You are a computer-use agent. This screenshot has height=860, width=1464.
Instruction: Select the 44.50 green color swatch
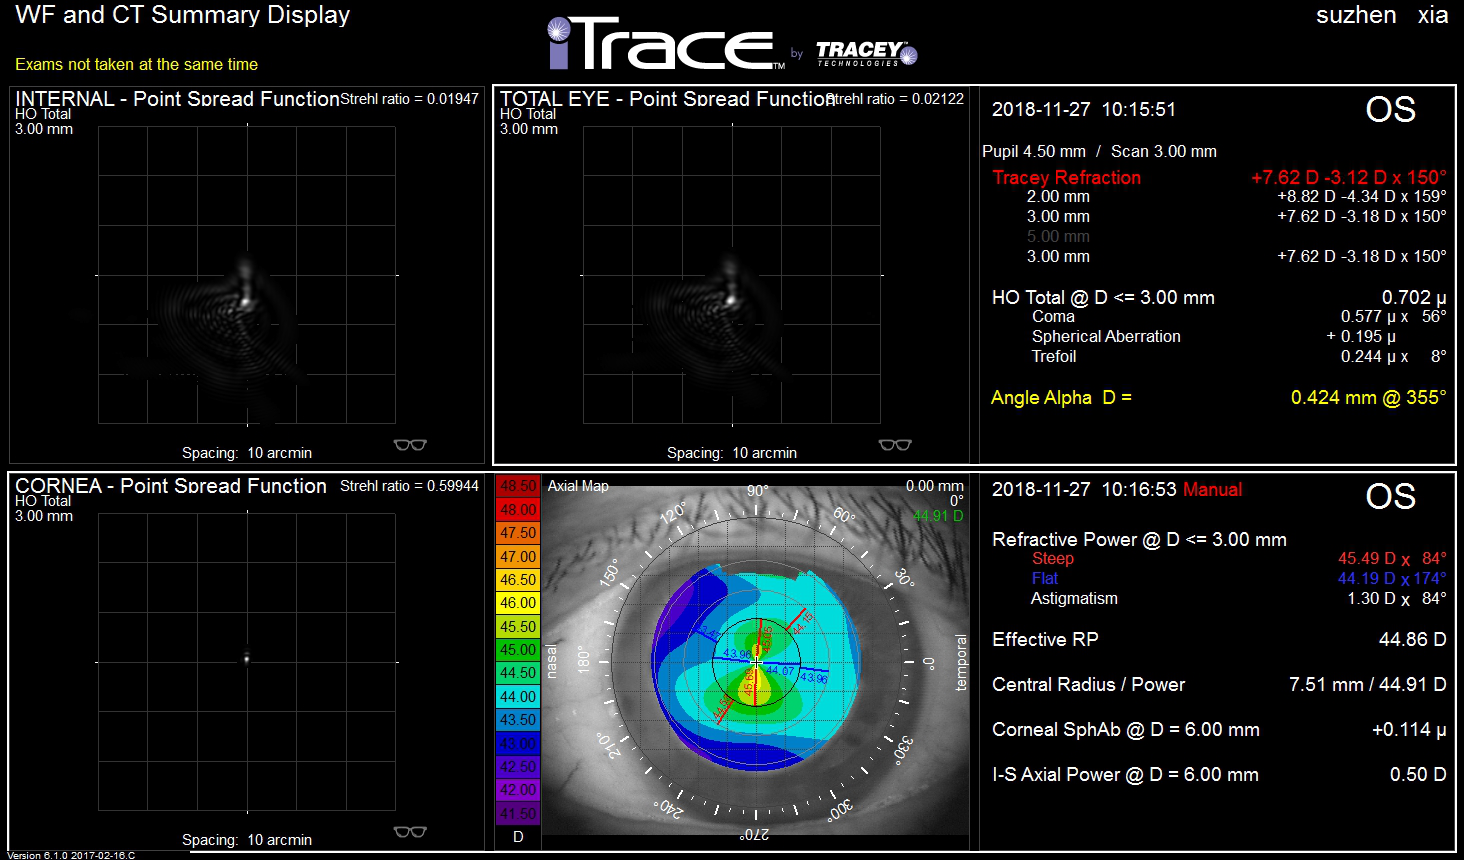[518, 673]
